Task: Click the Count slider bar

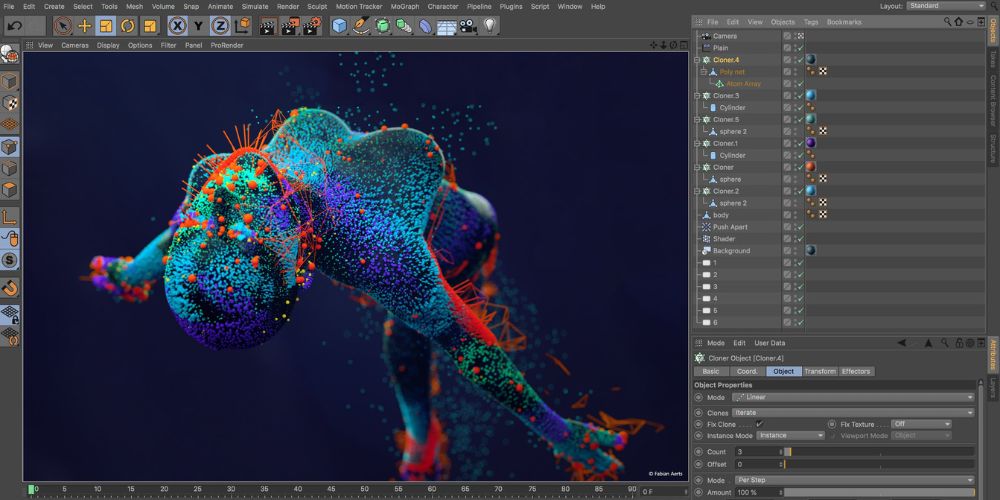Action: click(x=880, y=452)
